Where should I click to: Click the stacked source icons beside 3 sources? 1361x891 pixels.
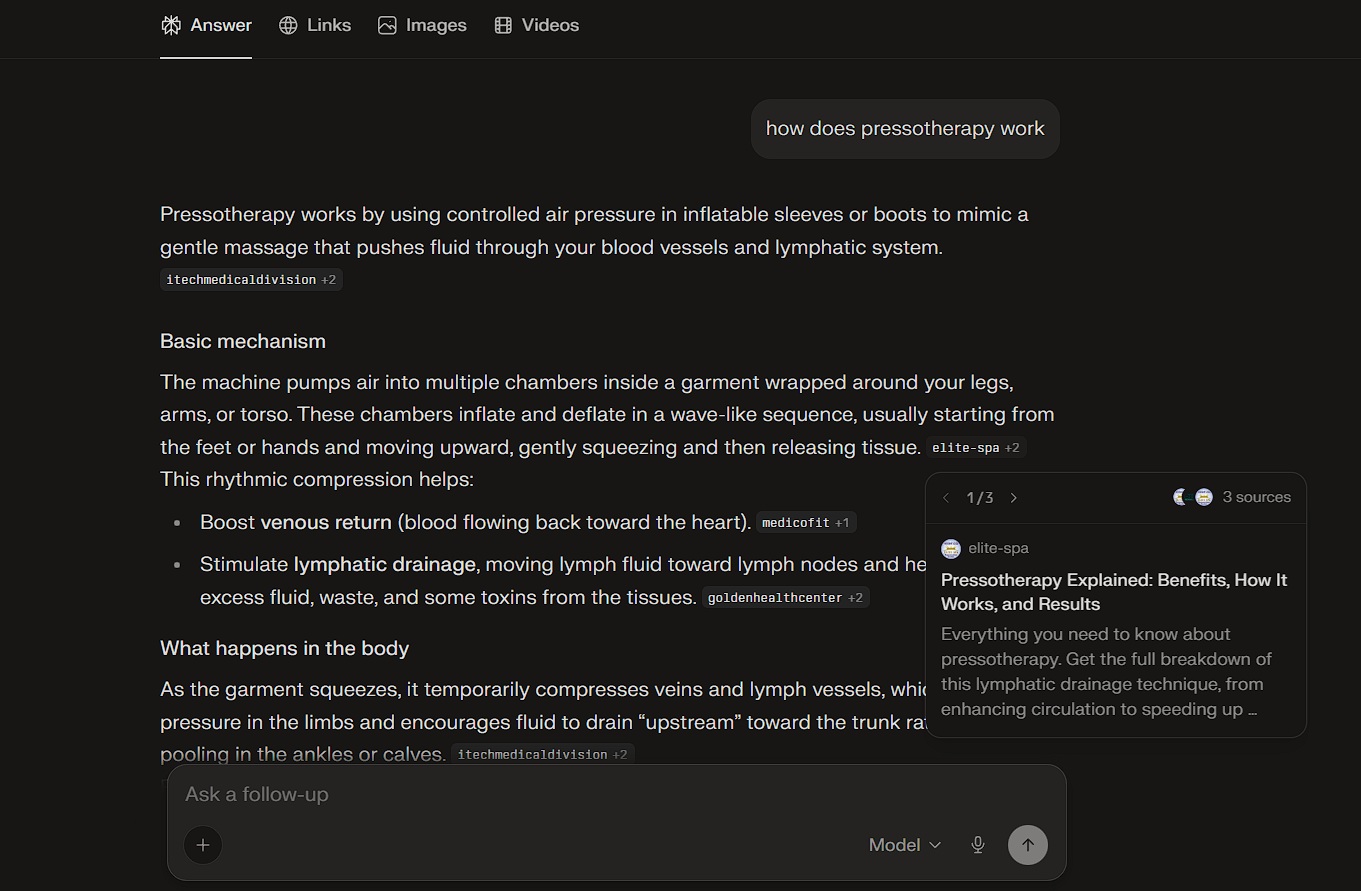[x=1192, y=497]
